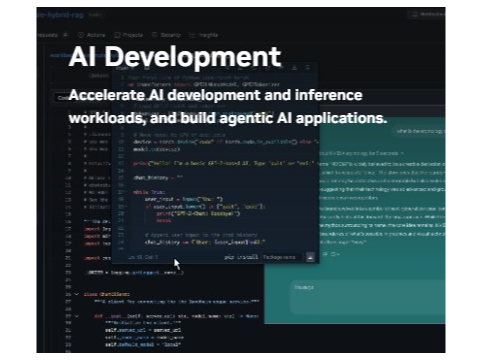Click the Ln/Col status indicator in the editor

coord(143,257)
